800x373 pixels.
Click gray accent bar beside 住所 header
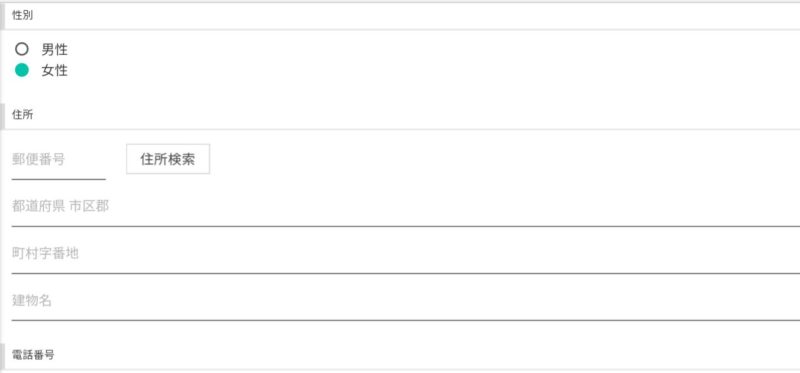(2, 116)
